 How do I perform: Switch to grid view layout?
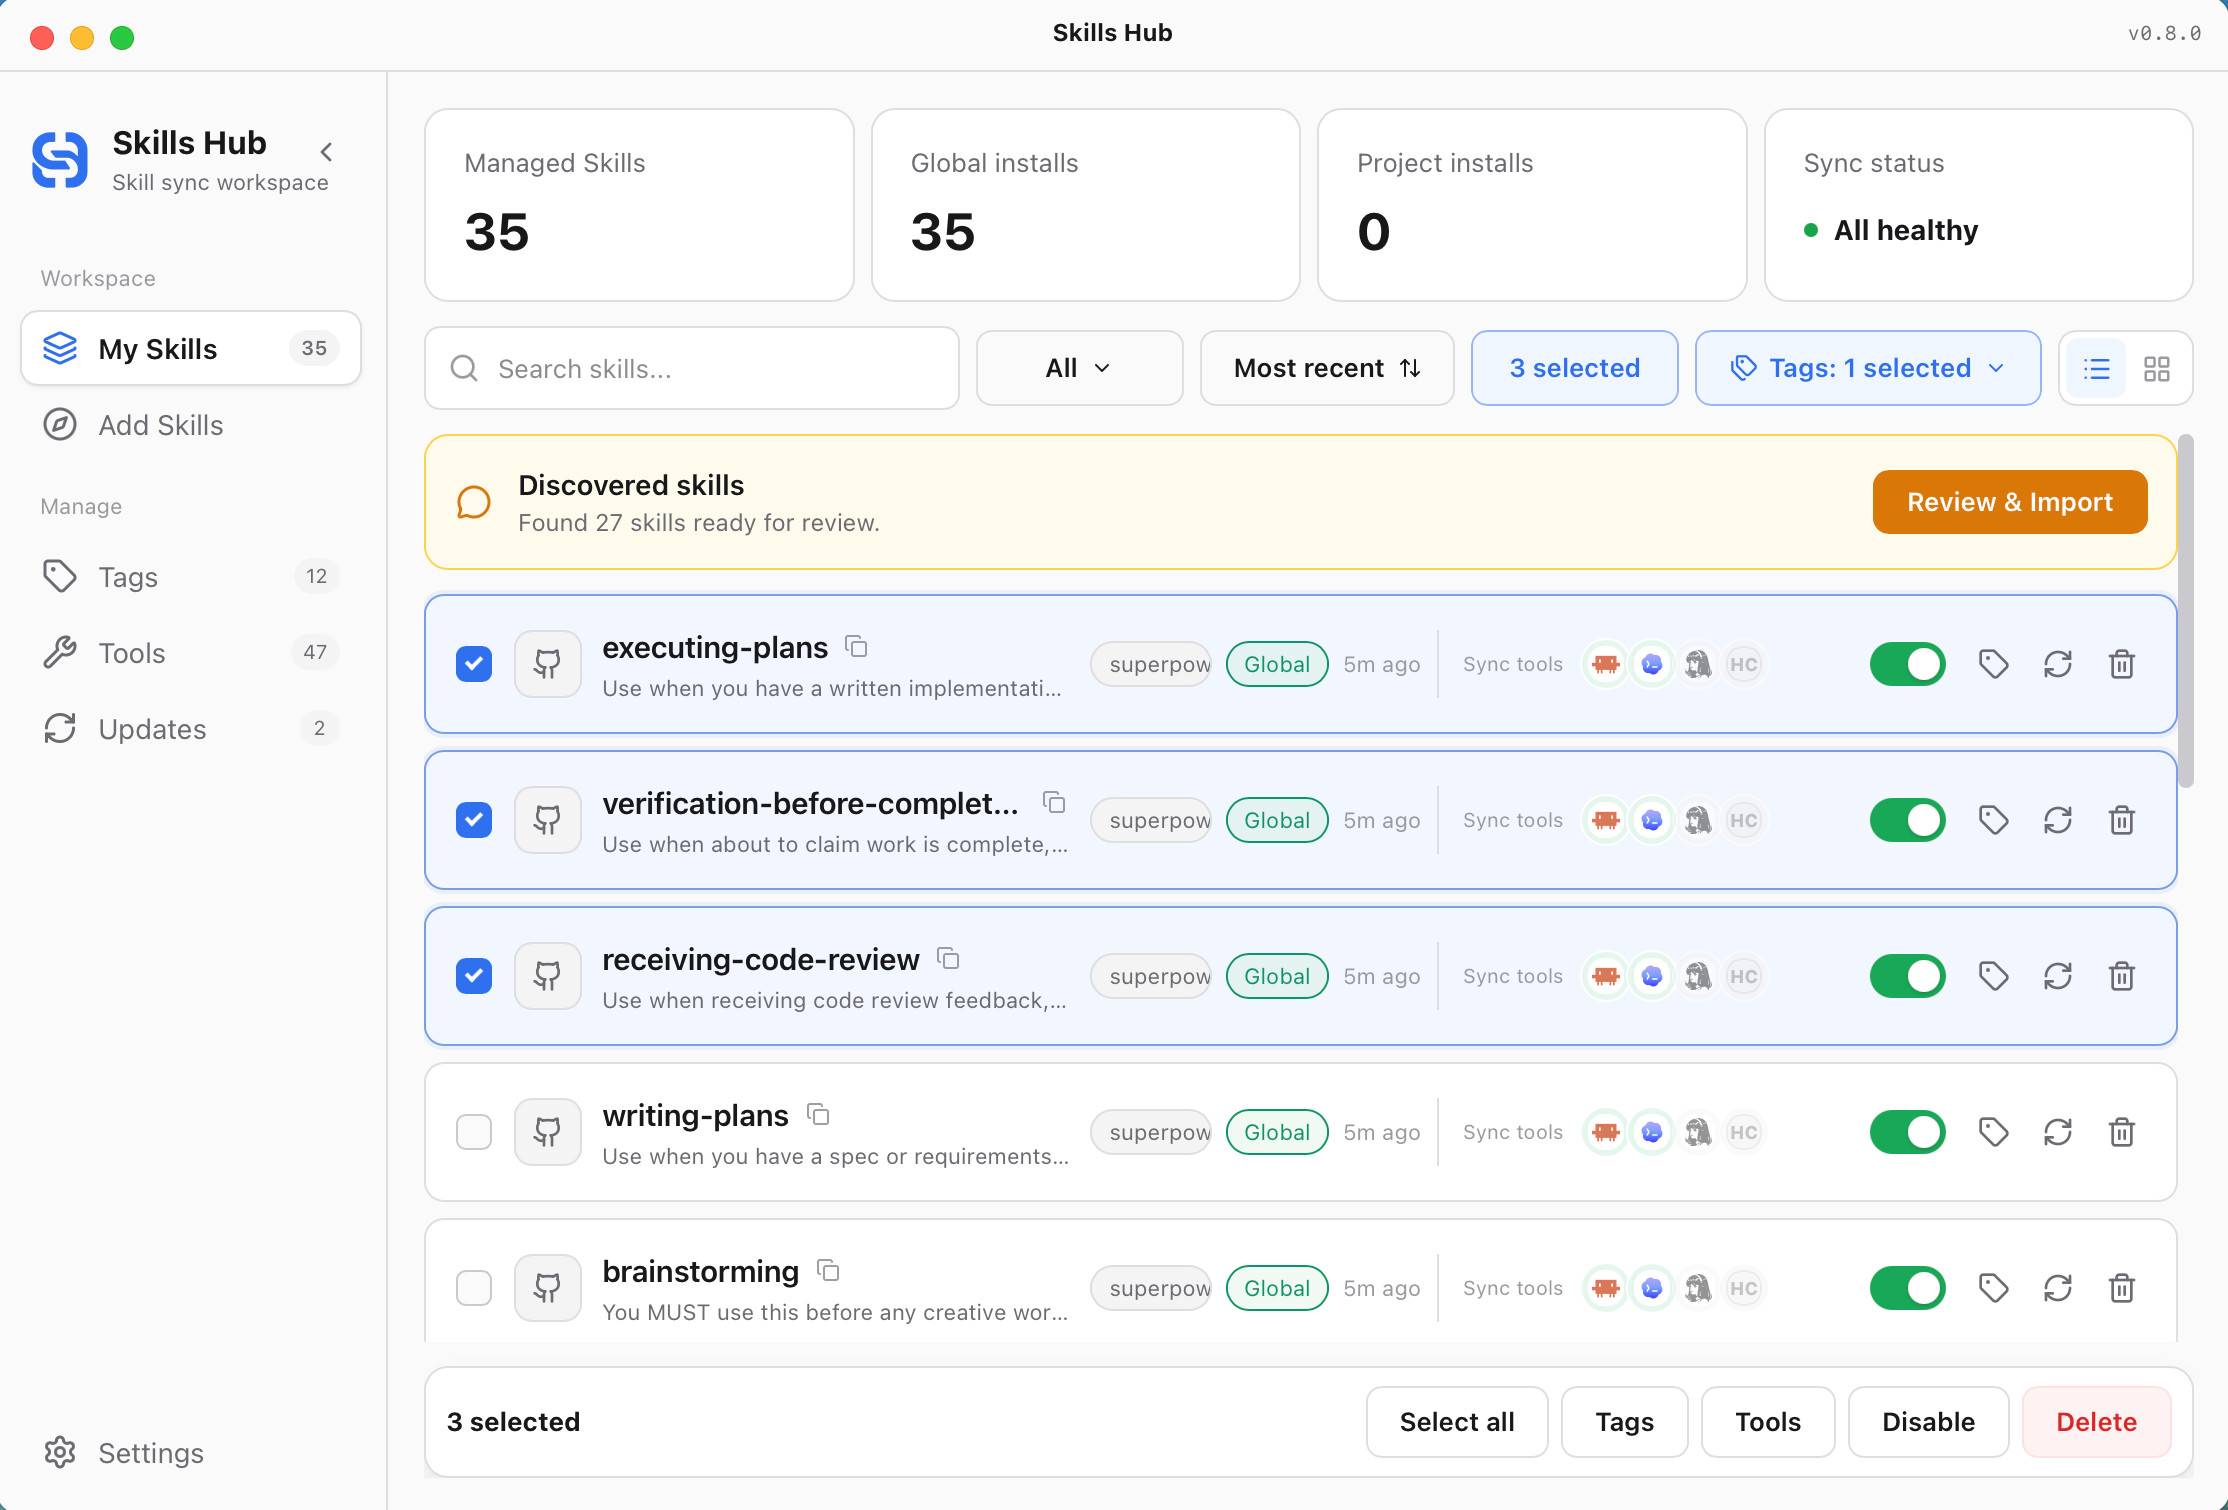[2157, 369]
